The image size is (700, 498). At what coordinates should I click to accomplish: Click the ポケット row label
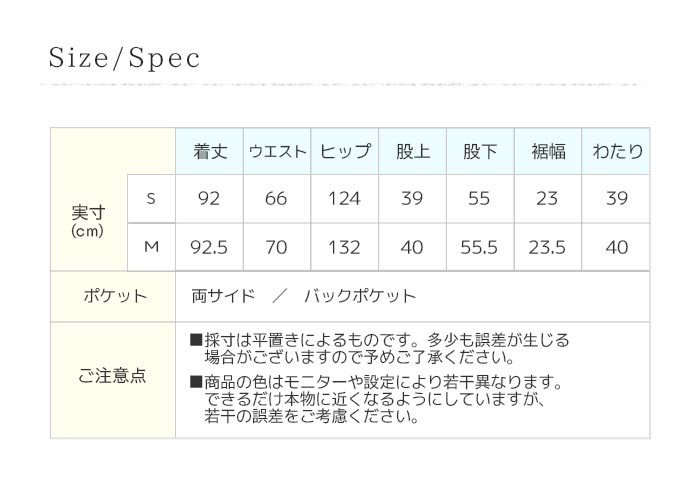point(115,296)
